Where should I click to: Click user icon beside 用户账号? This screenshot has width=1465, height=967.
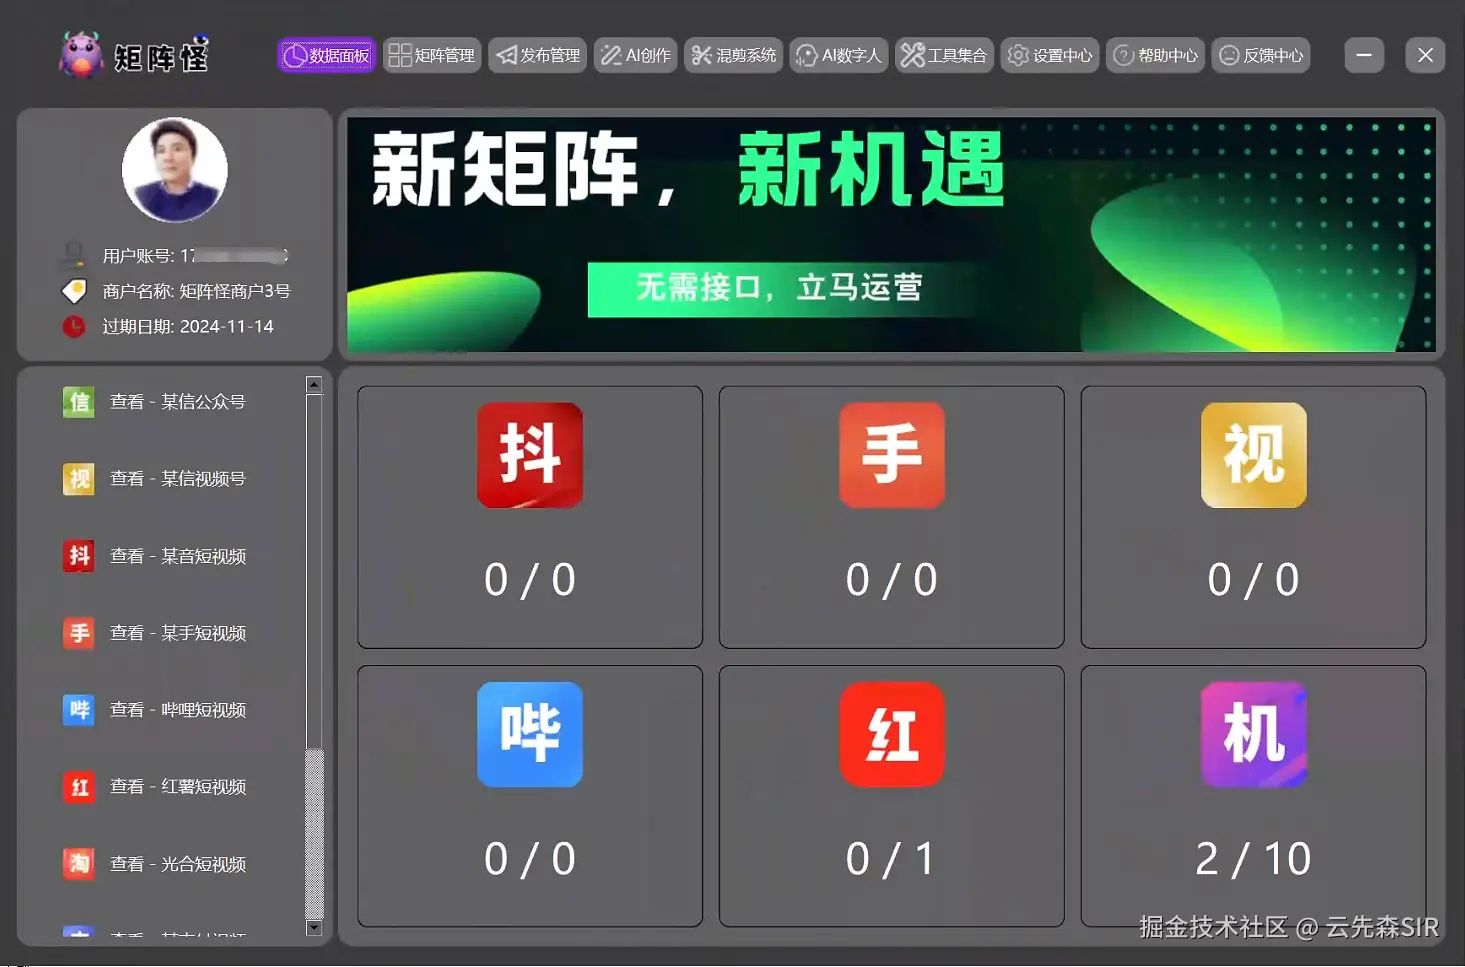(x=74, y=254)
